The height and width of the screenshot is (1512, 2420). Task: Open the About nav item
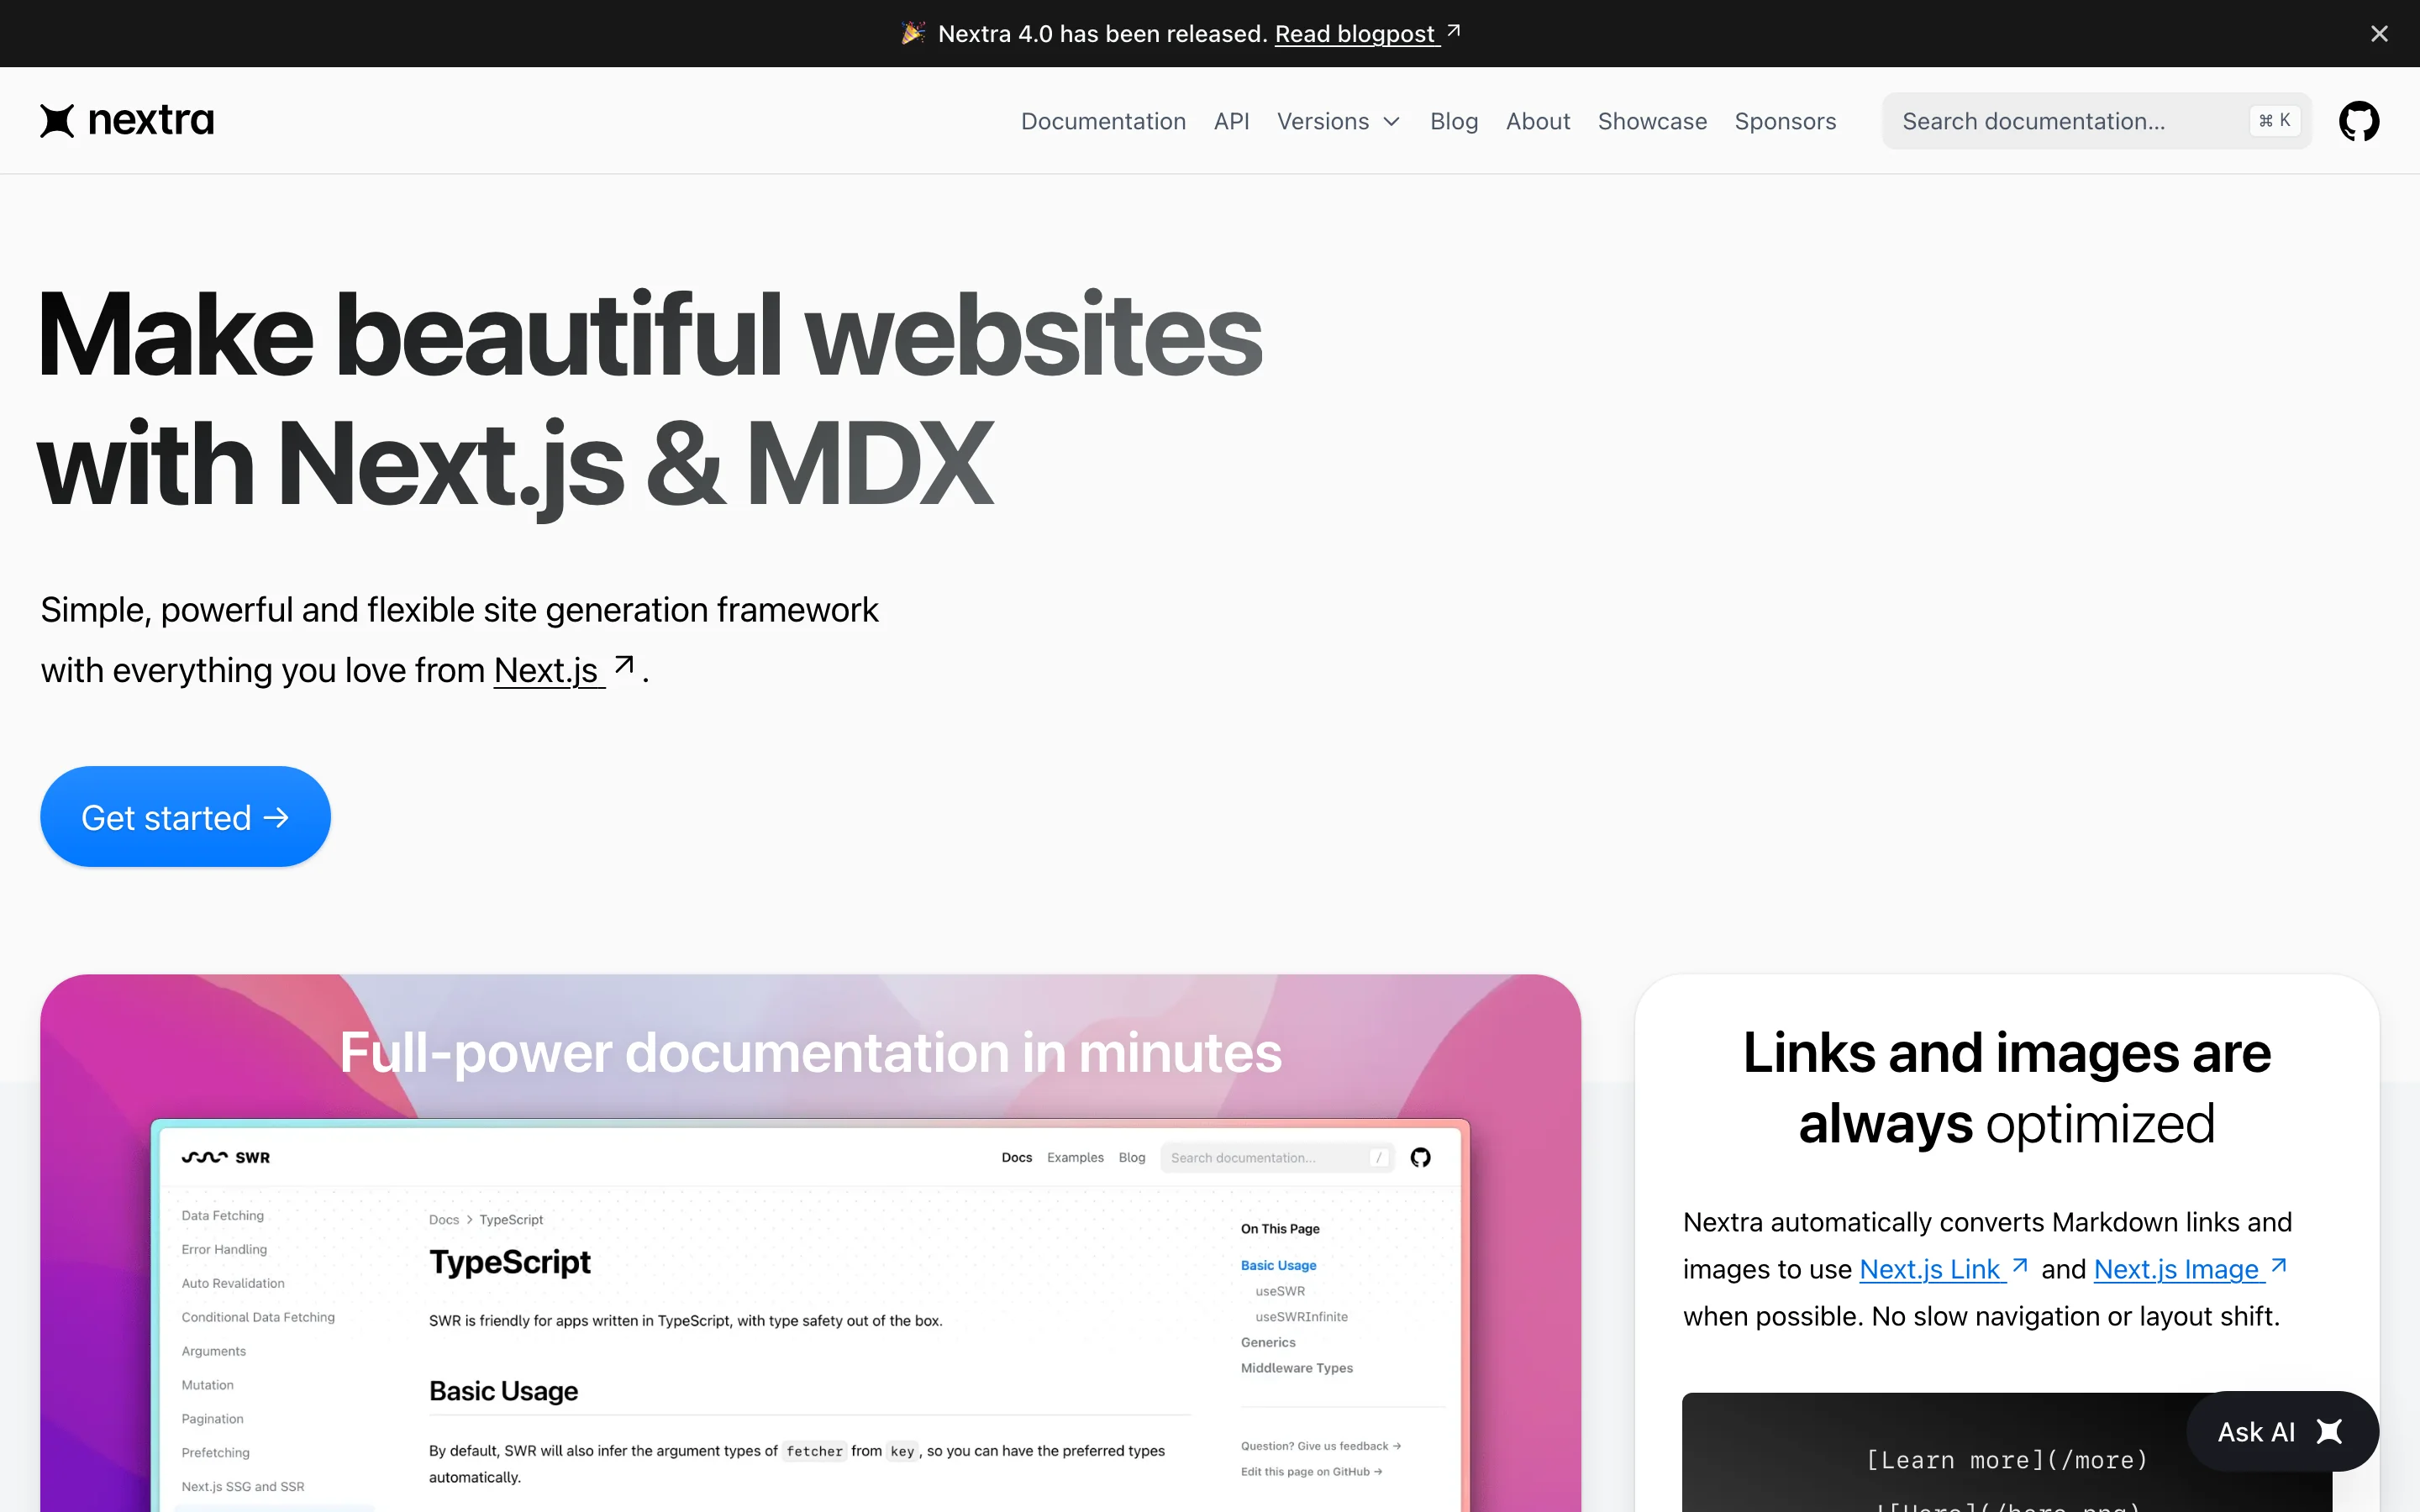pyautogui.click(x=1537, y=121)
